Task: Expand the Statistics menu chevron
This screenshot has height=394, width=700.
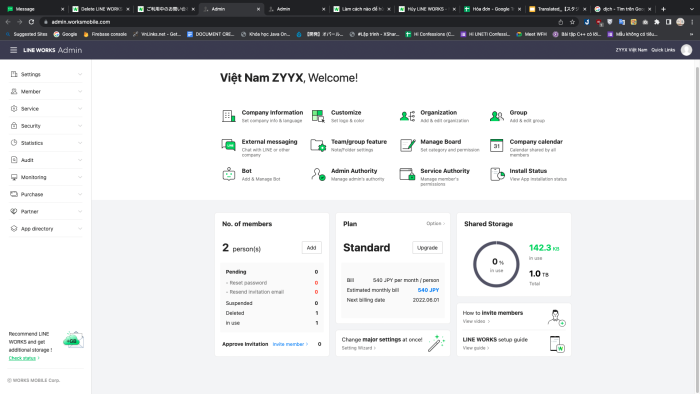Action: coord(80,143)
